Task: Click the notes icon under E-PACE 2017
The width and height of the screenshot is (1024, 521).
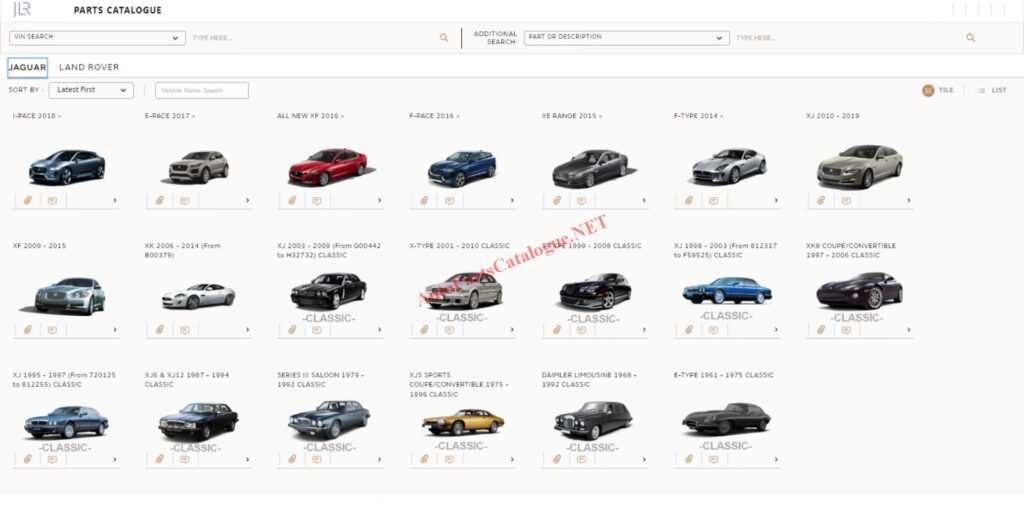Action: pos(184,201)
